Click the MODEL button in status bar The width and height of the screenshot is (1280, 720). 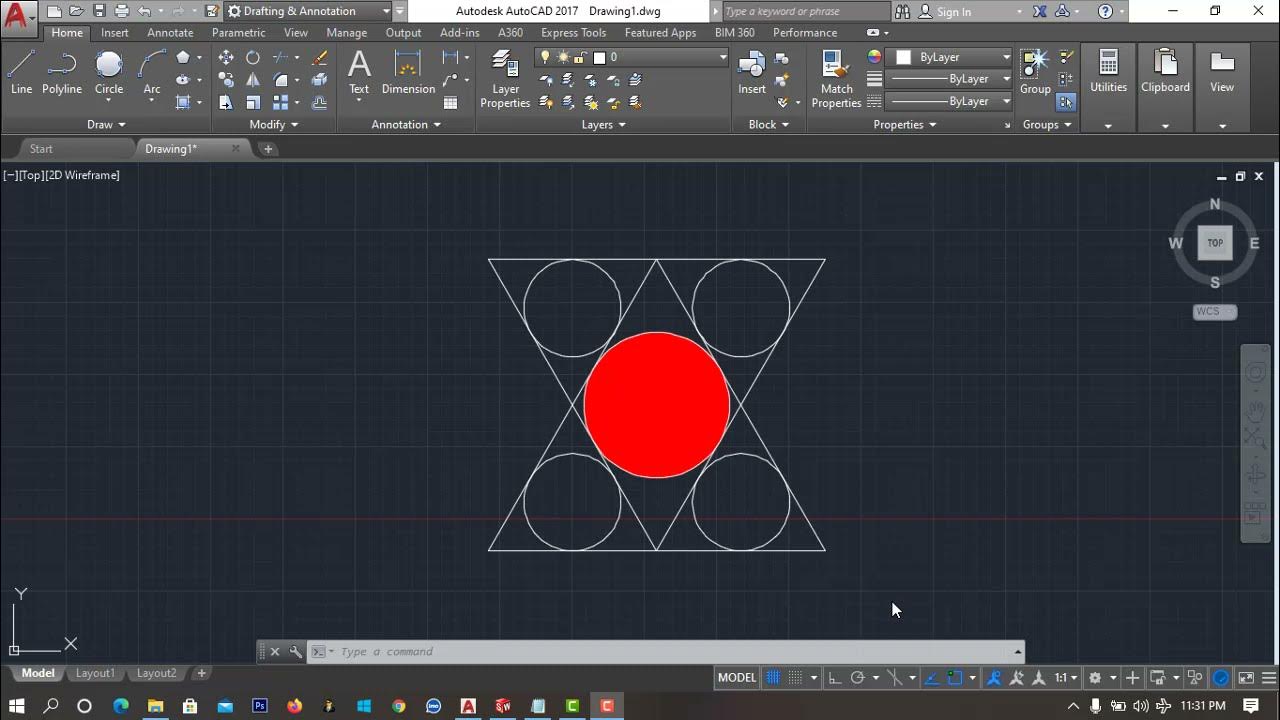coord(737,677)
